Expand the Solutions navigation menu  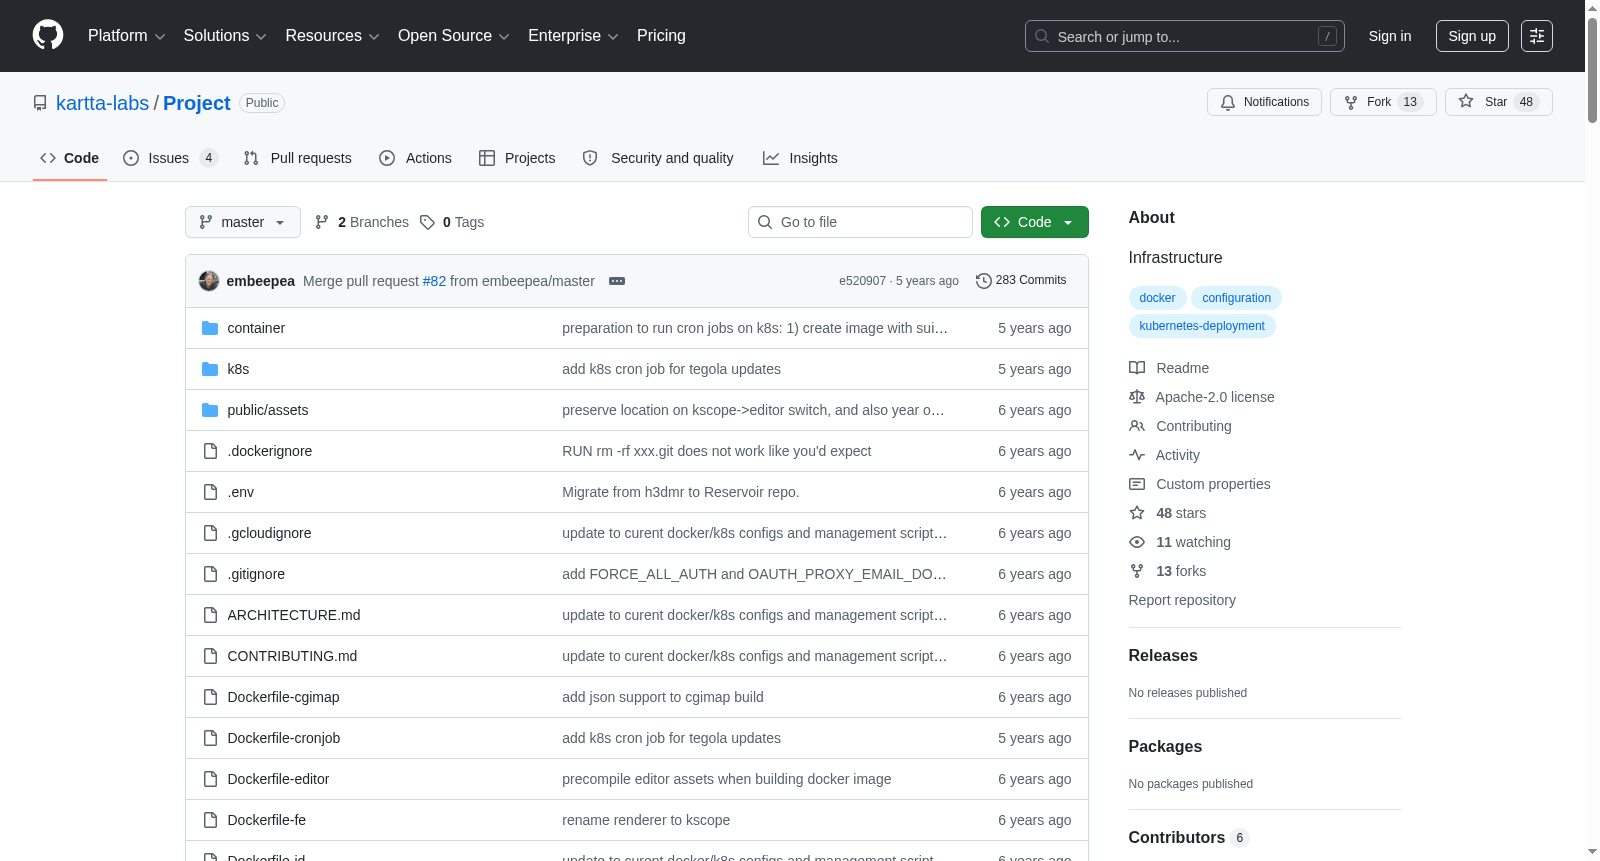click(225, 36)
